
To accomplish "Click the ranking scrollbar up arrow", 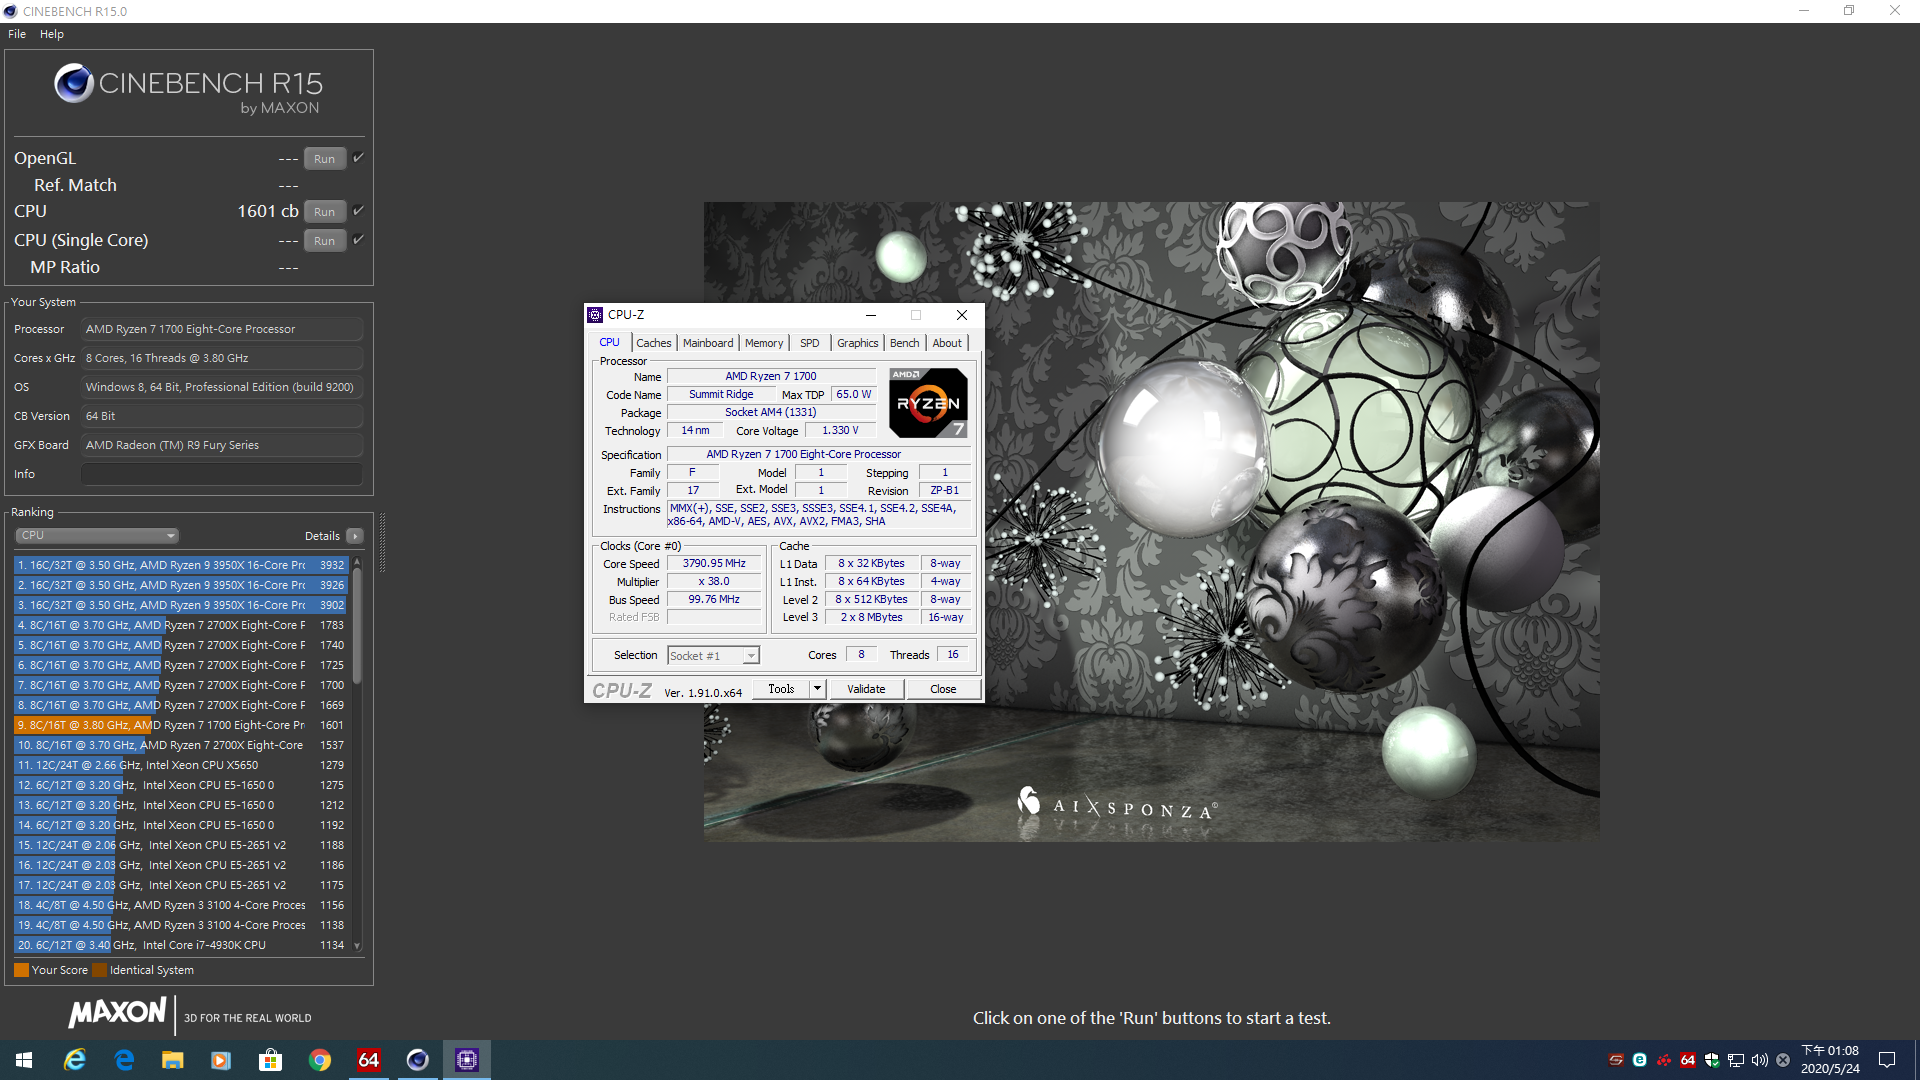I will pos(357,563).
